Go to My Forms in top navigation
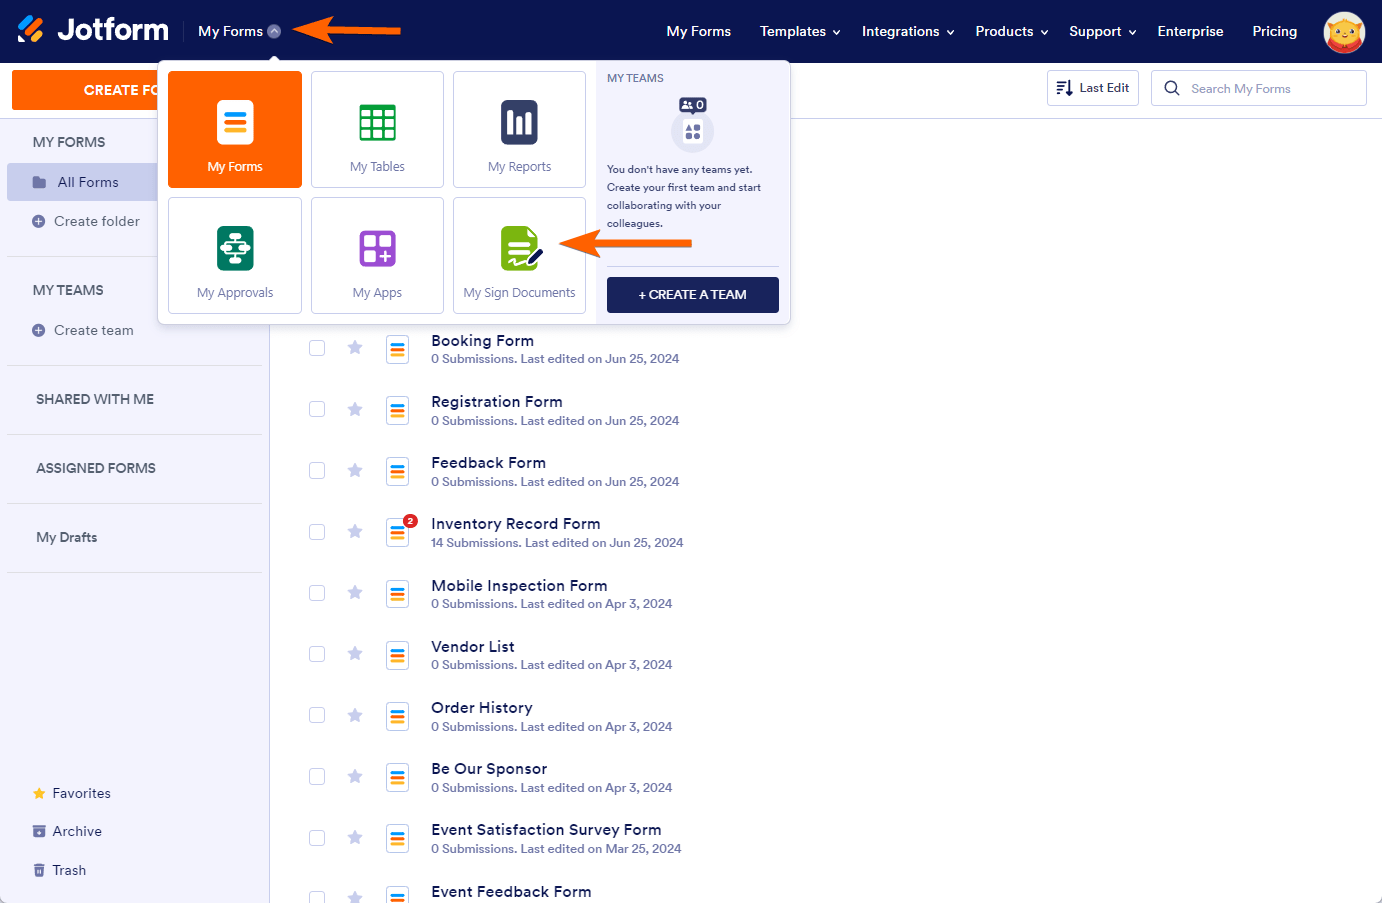The image size is (1382, 903). (x=699, y=31)
